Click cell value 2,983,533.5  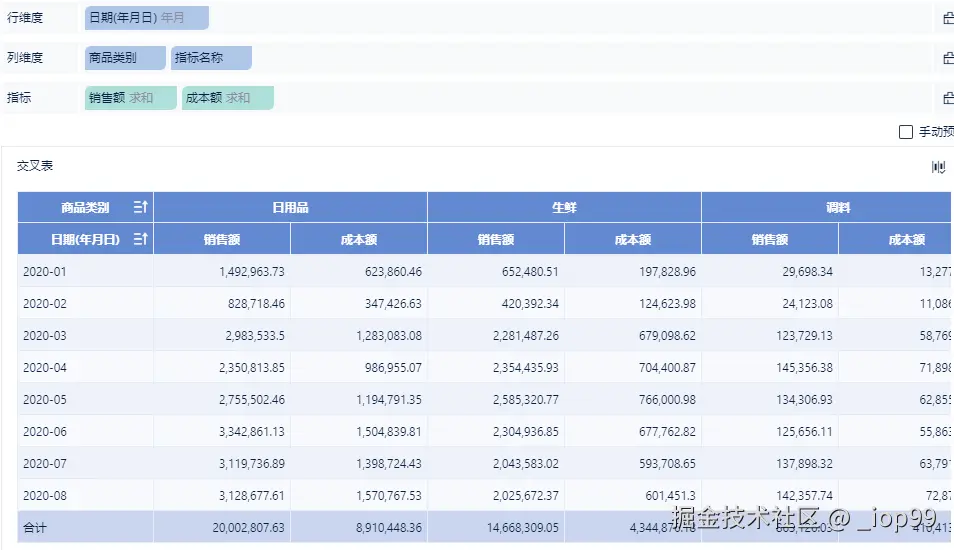coord(255,335)
